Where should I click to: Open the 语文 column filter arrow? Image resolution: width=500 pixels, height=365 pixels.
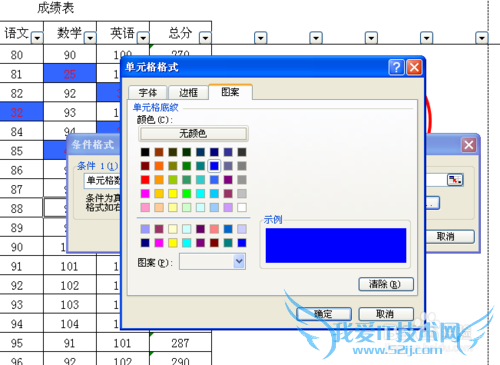(x=37, y=38)
